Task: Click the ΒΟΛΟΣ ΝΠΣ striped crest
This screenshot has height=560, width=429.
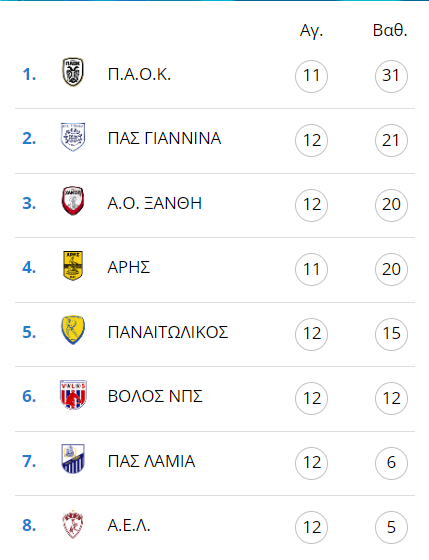Action: point(73,395)
